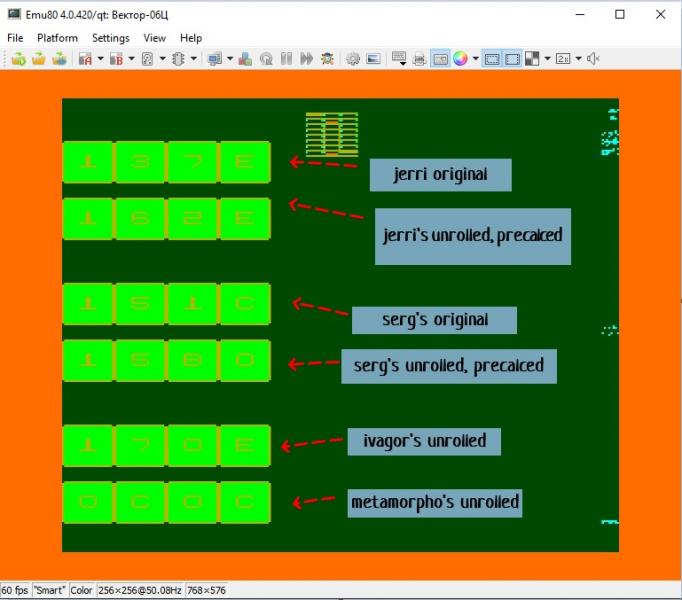Viewport: 682px width, 600px height.
Task: Toggle the highlighted keyboard layout button
Action: 440,59
